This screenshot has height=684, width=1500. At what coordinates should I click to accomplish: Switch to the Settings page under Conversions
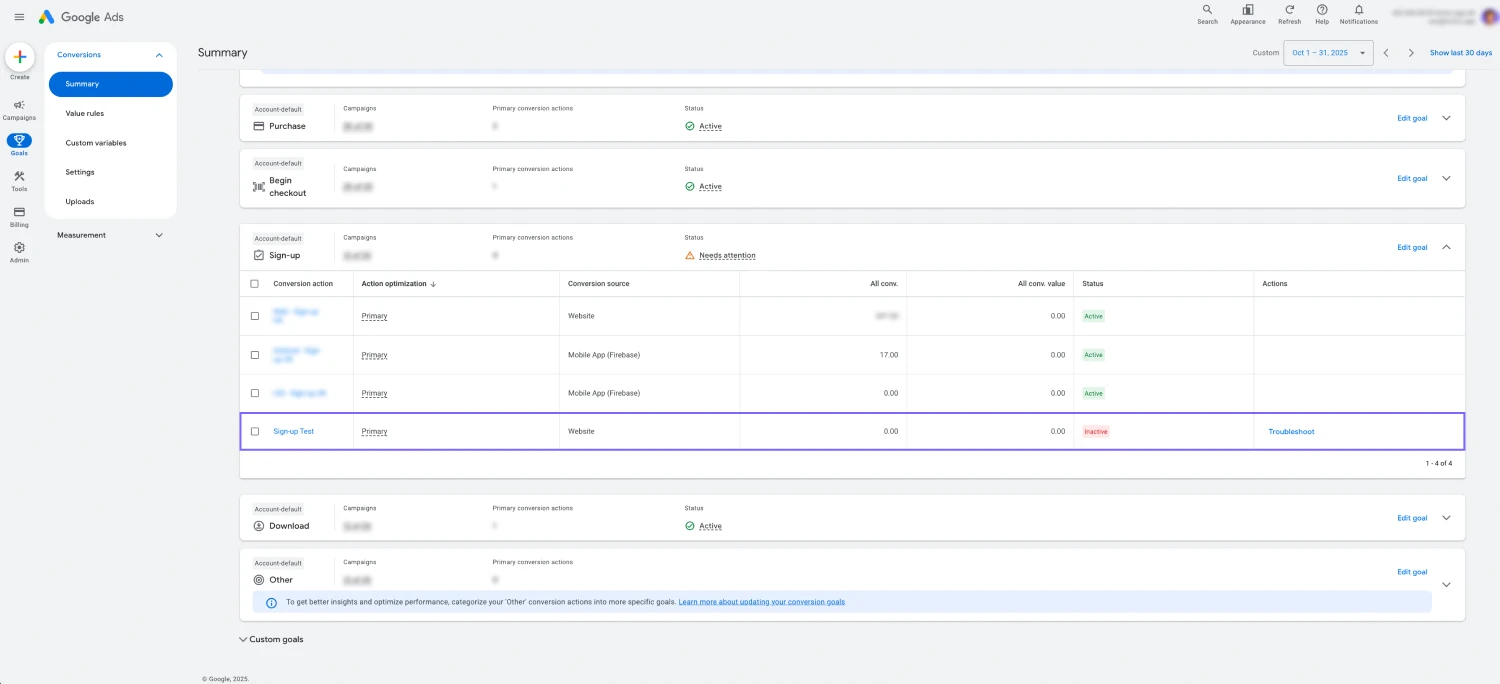79,172
